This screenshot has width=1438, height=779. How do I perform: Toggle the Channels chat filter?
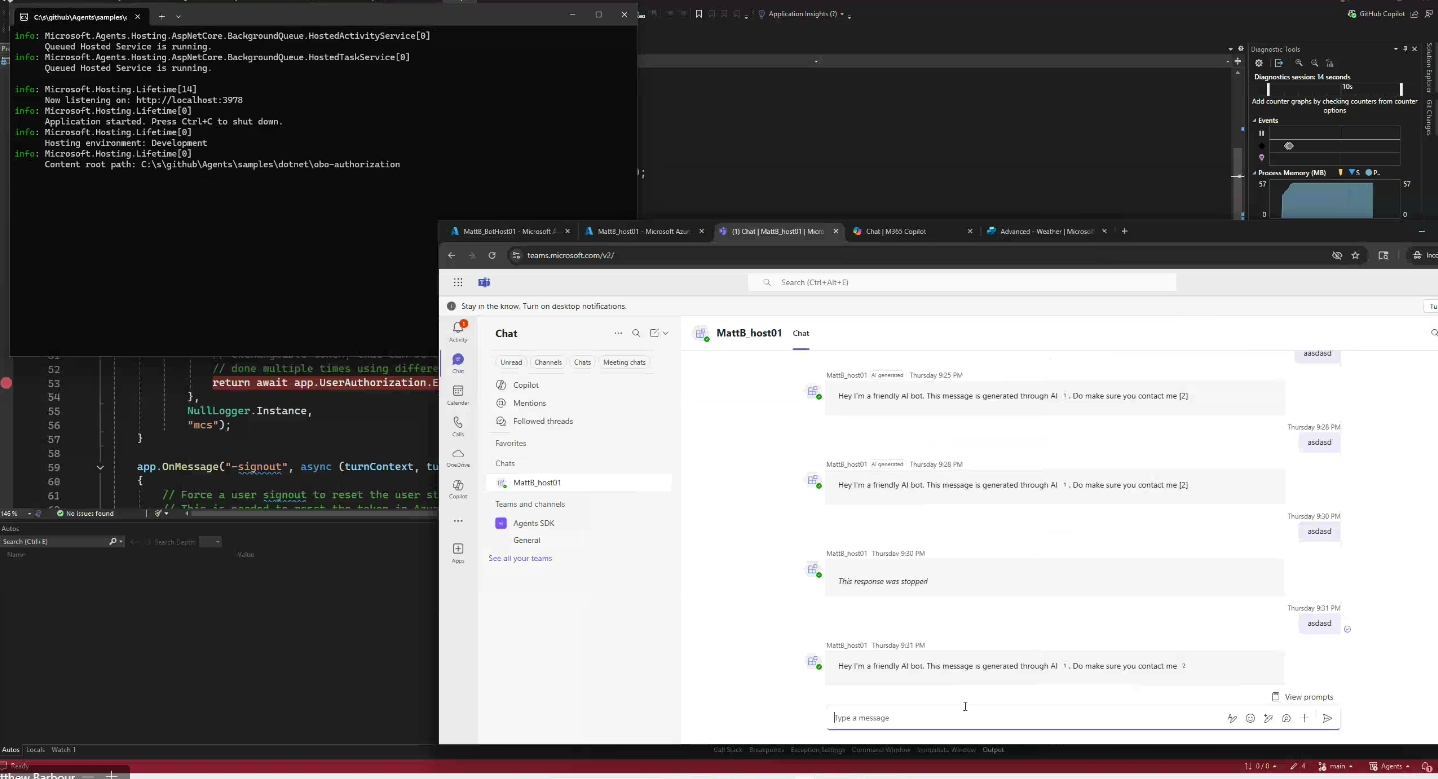point(548,362)
